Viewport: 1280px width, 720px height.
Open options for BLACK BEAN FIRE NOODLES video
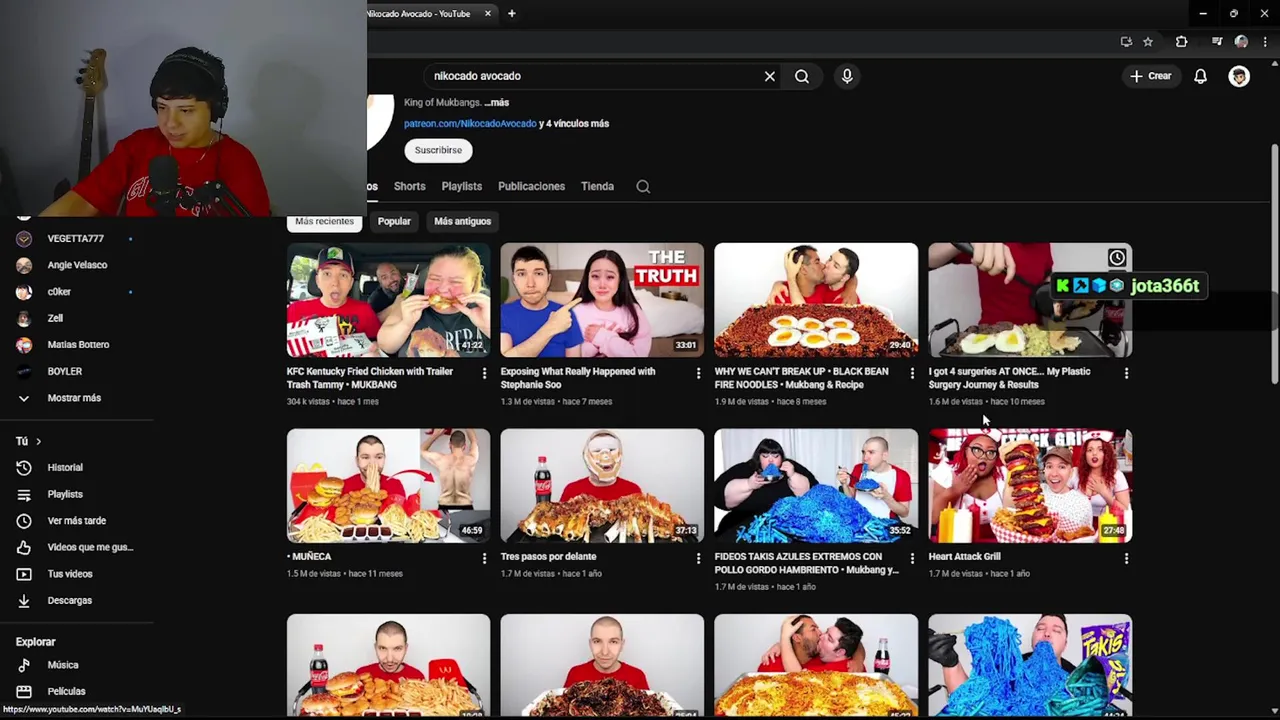(x=912, y=373)
